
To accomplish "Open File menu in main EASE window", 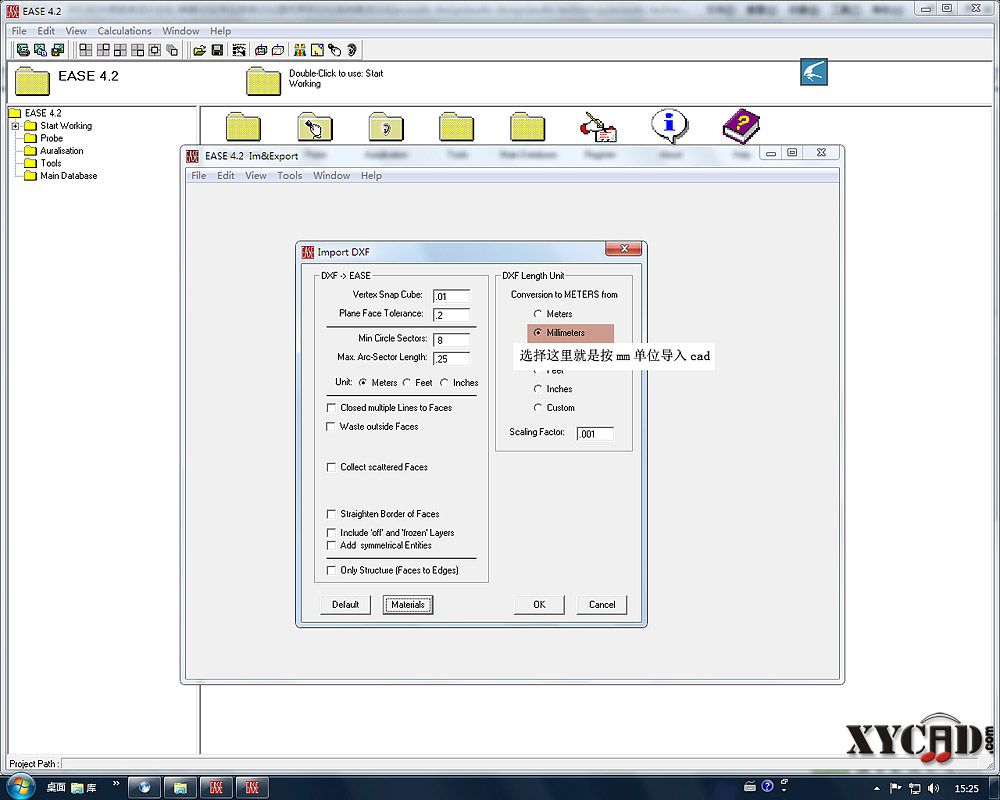I will 19,31.
